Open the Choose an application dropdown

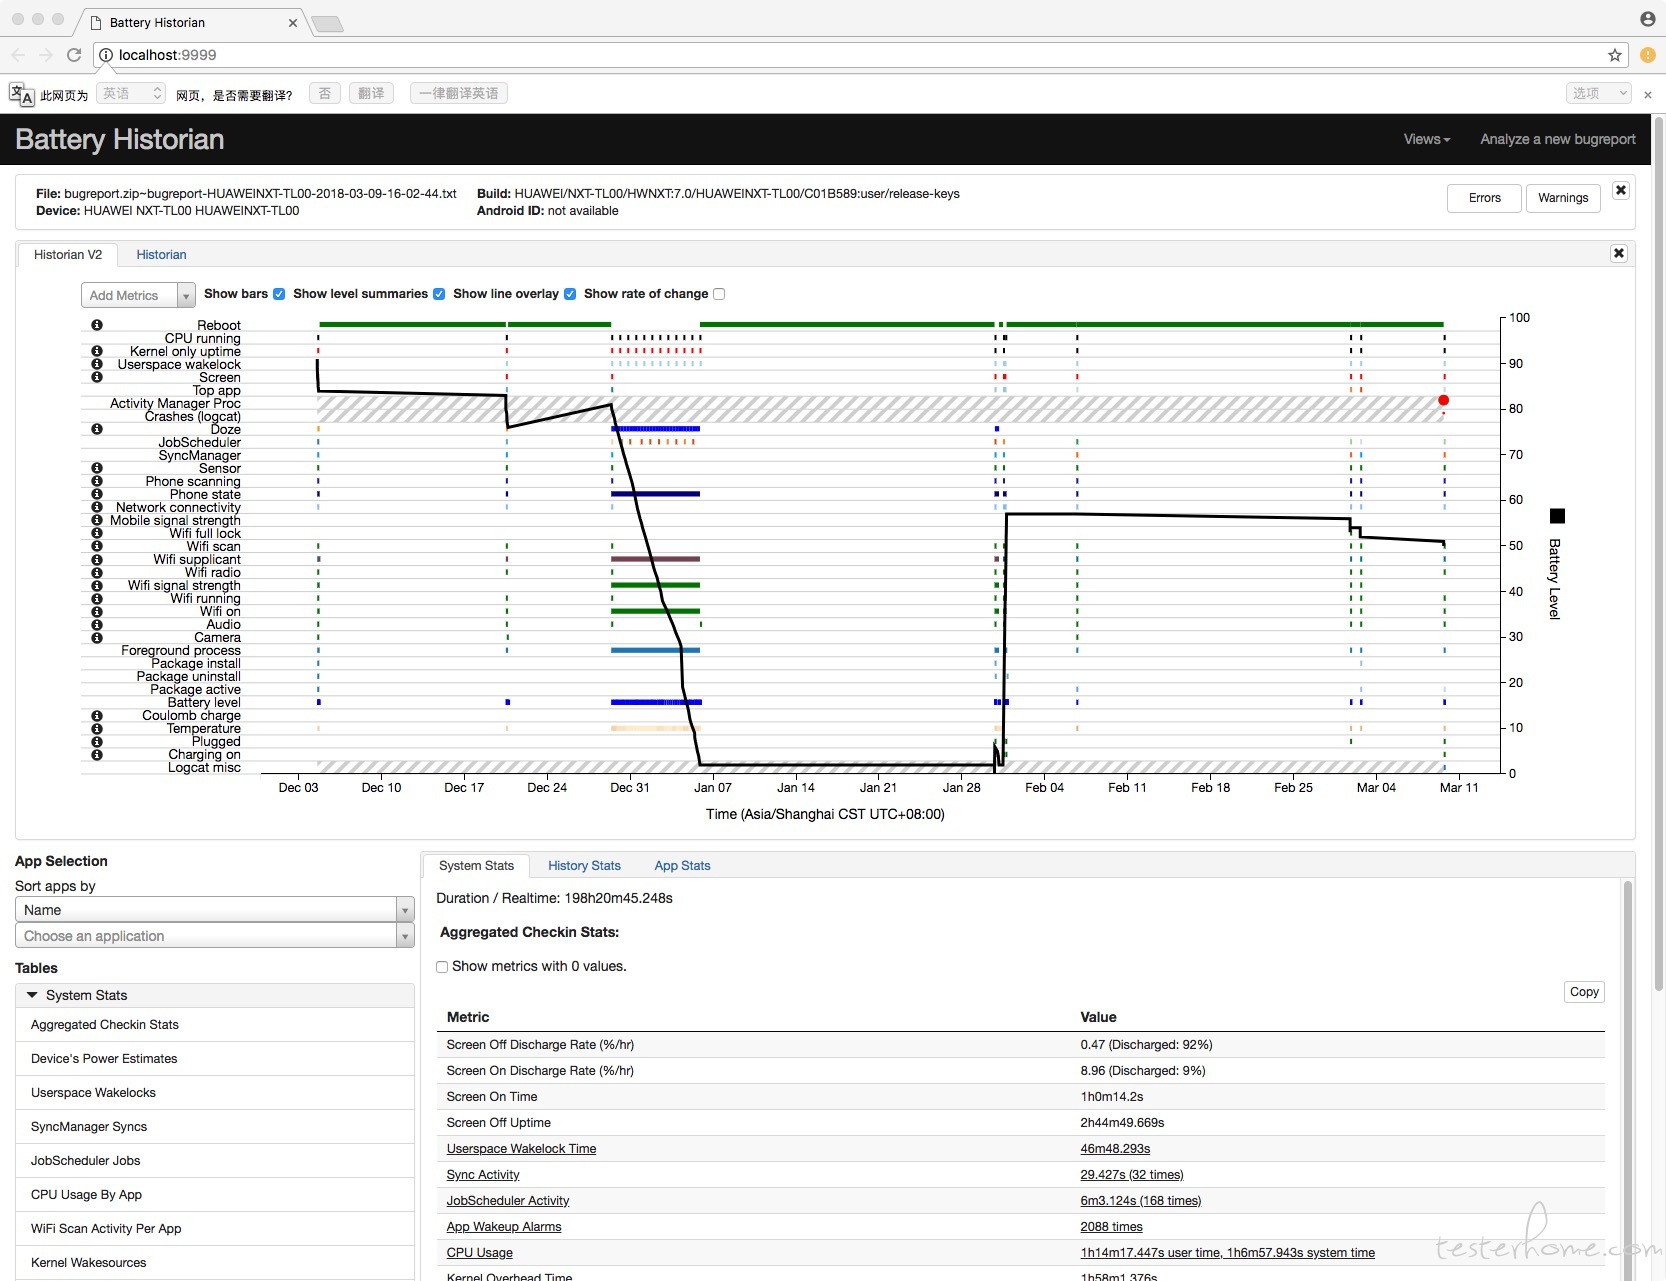click(x=214, y=936)
